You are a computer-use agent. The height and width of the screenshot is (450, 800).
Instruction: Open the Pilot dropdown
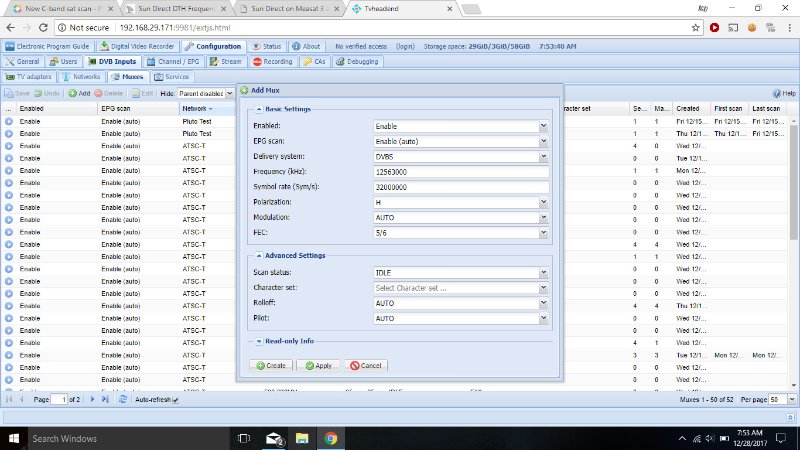[x=543, y=319]
